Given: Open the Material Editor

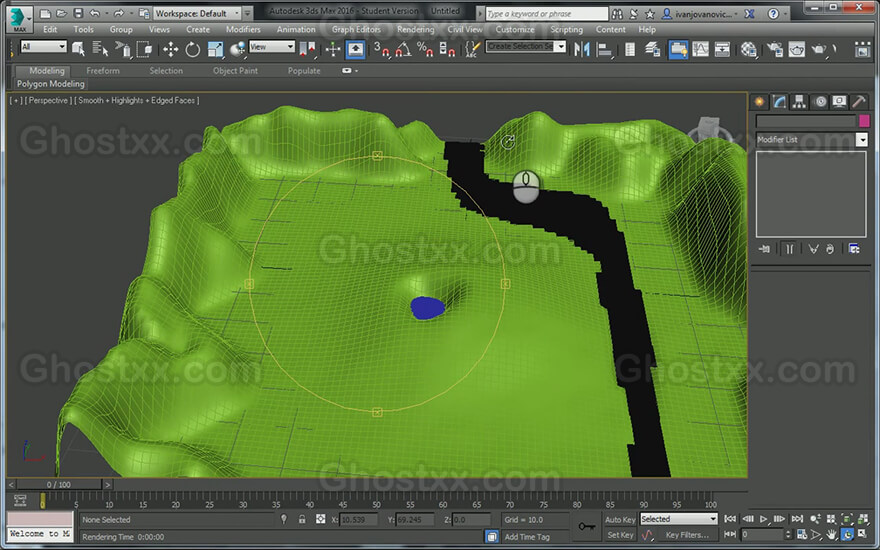Looking at the screenshot, I should coord(748,49).
